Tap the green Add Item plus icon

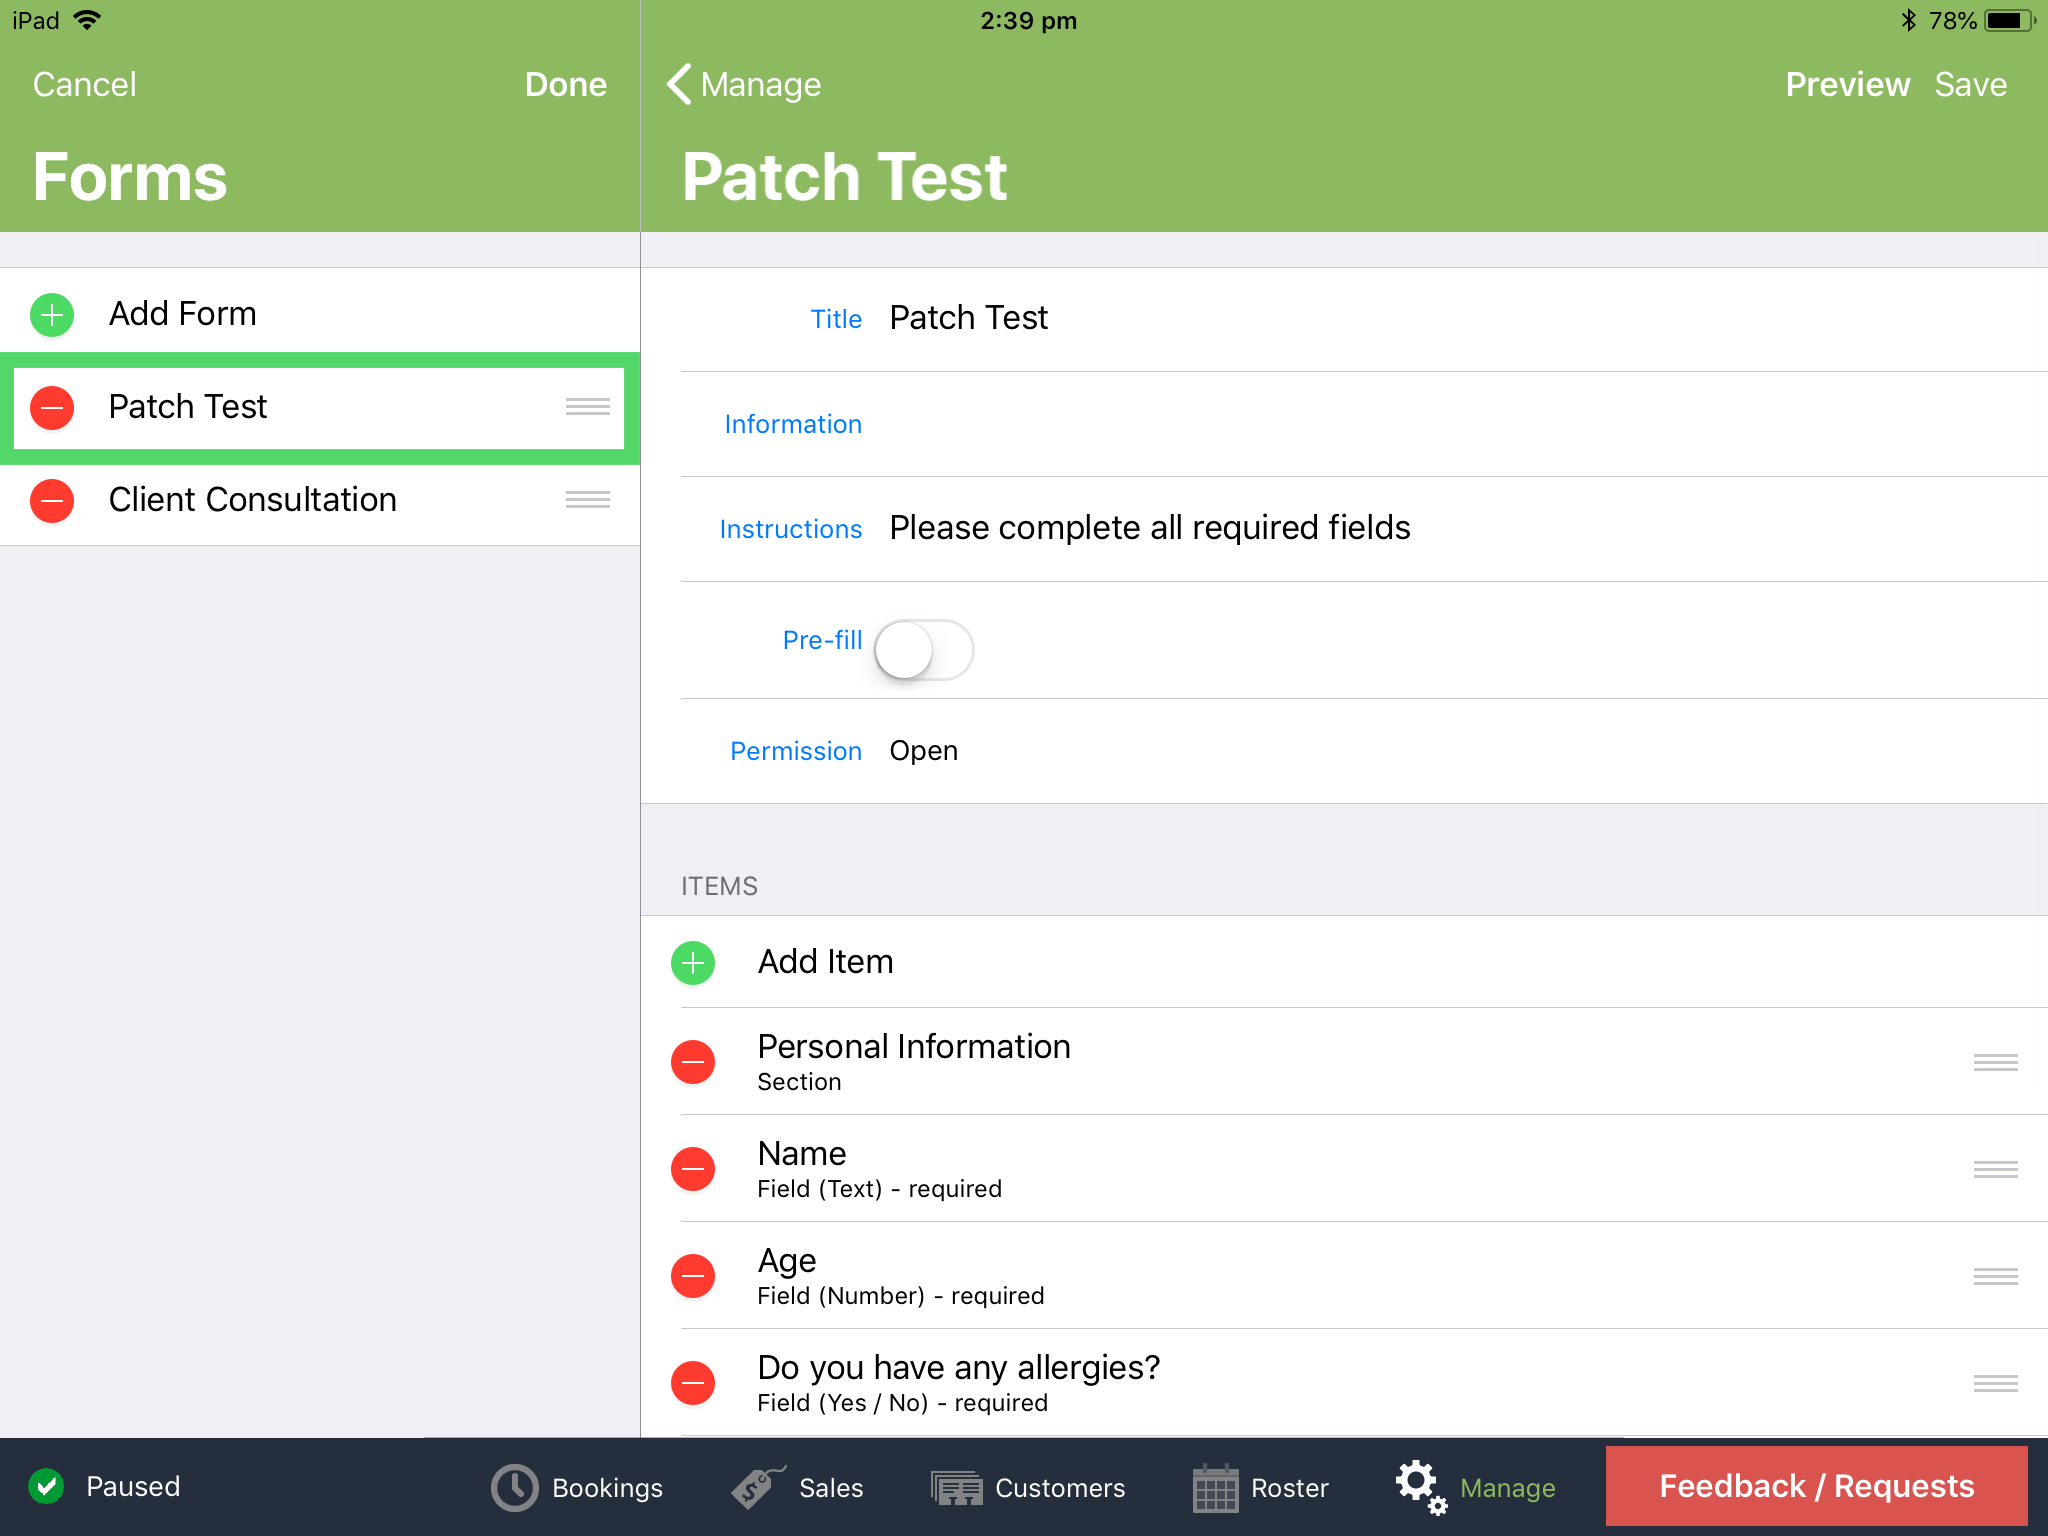(x=693, y=963)
